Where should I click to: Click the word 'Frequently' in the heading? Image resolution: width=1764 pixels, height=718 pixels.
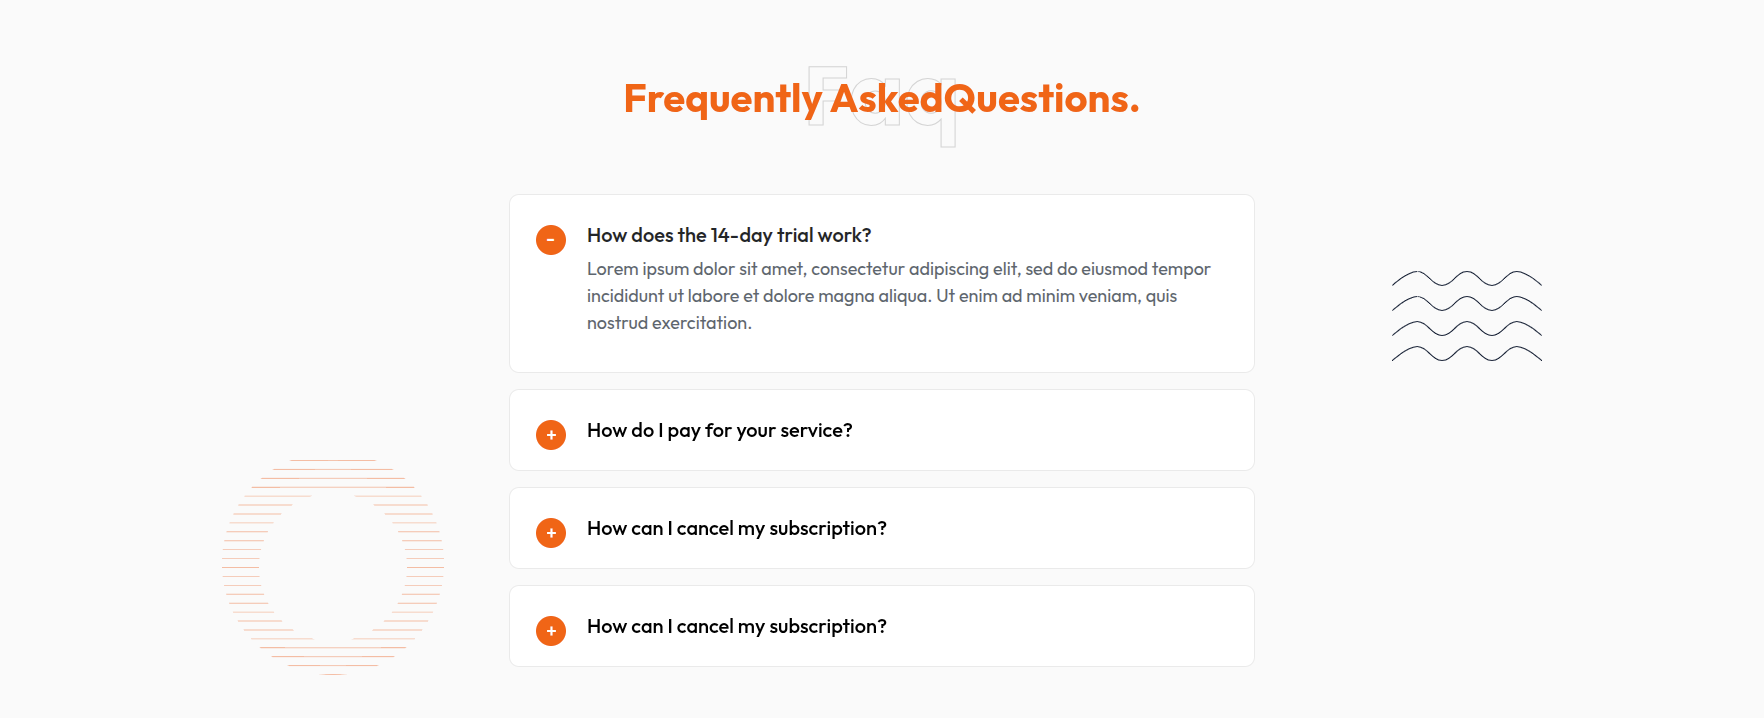[722, 99]
